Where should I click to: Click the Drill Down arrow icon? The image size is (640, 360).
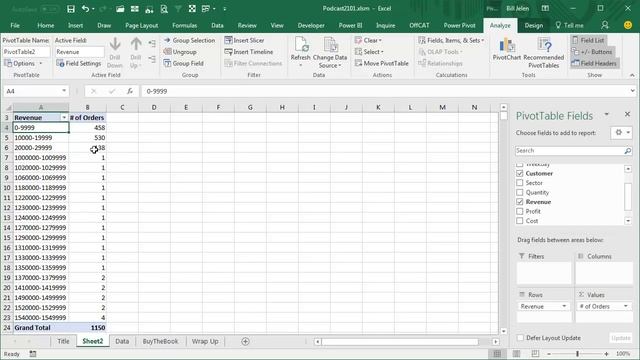tap(115, 44)
